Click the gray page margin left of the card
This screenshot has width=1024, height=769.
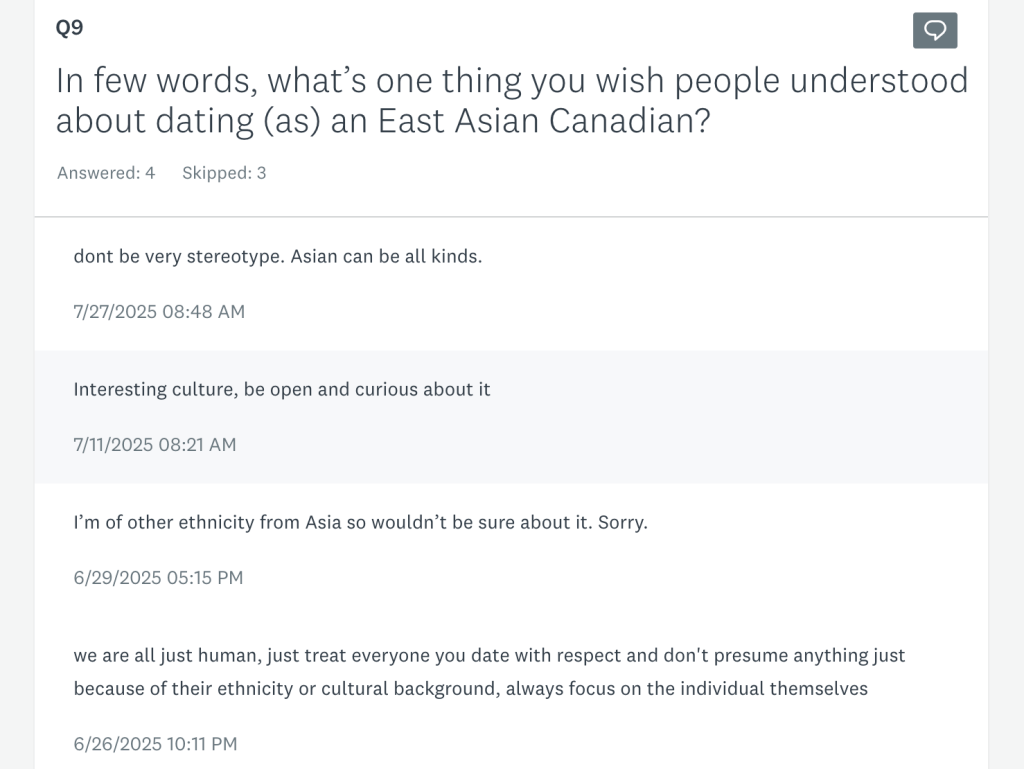point(16,400)
